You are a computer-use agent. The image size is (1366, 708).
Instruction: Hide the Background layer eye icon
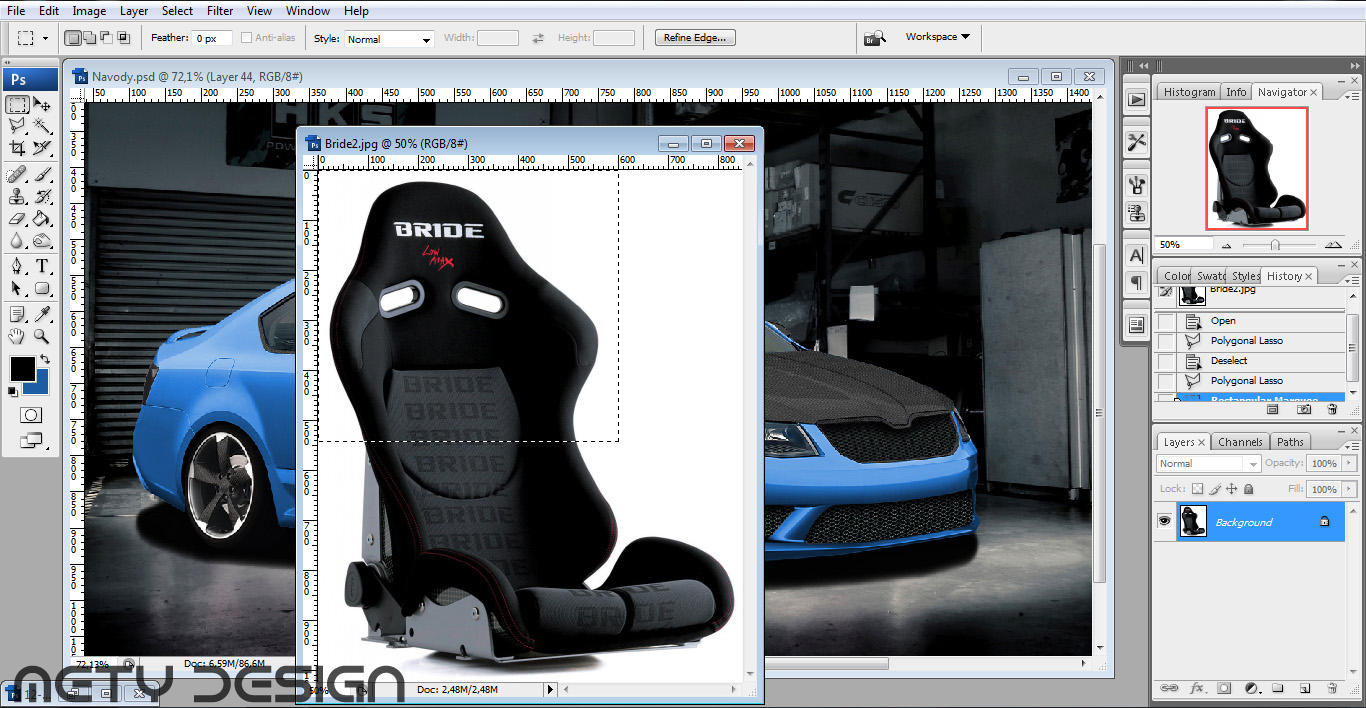point(1164,521)
